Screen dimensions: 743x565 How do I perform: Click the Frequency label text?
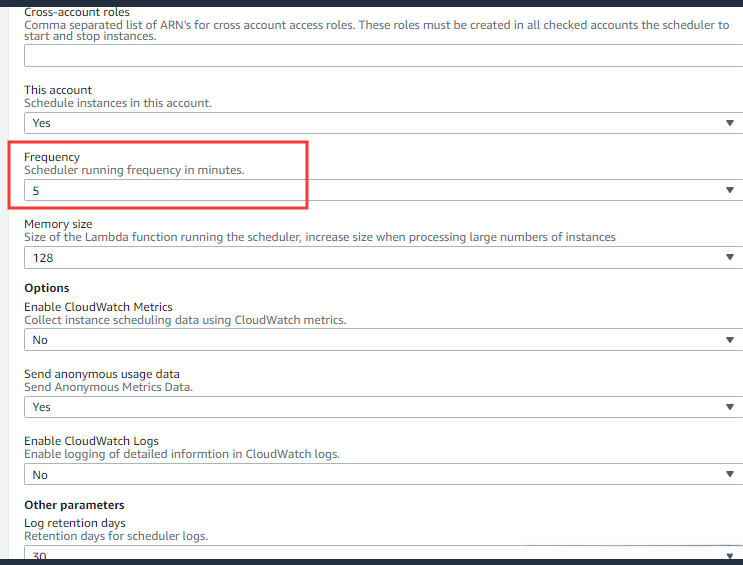pyautogui.click(x=52, y=157)
